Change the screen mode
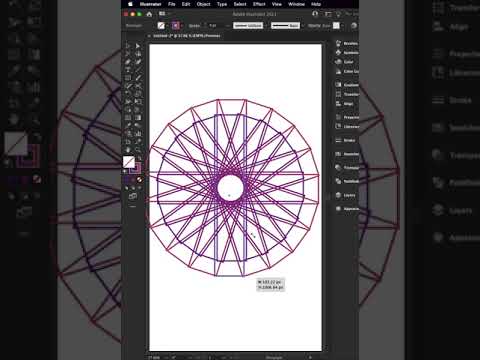 coord(133,196)
